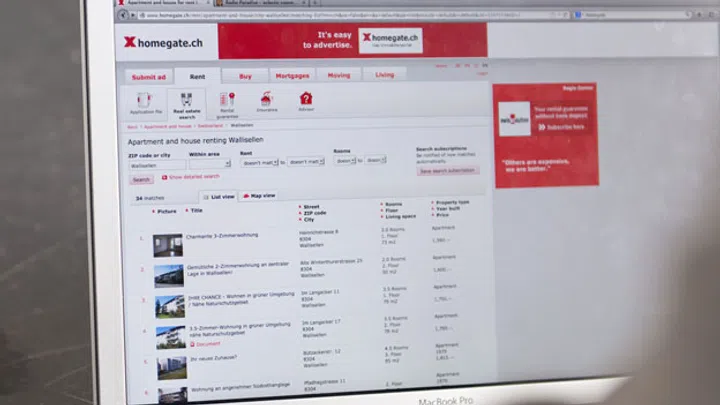Open the Advisor question-mark house icon
The width and height of the screenshot is (720, 405).
tap(306, 98)
